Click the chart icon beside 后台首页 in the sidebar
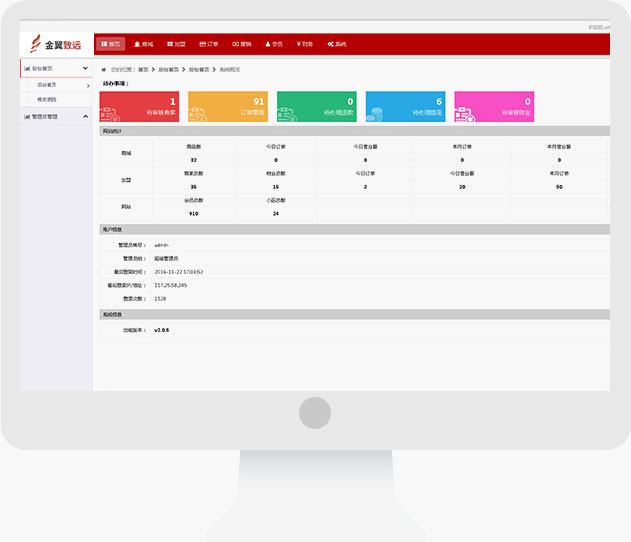 (x=26, y=69)
